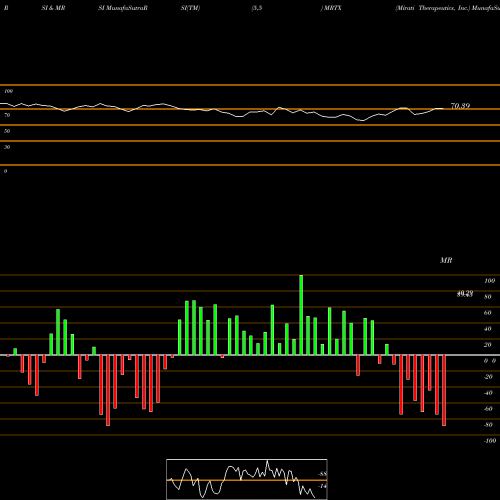Click the 50 label on RSI axis
The width and height of the screenshot is (500, 500).
[7, 131]
